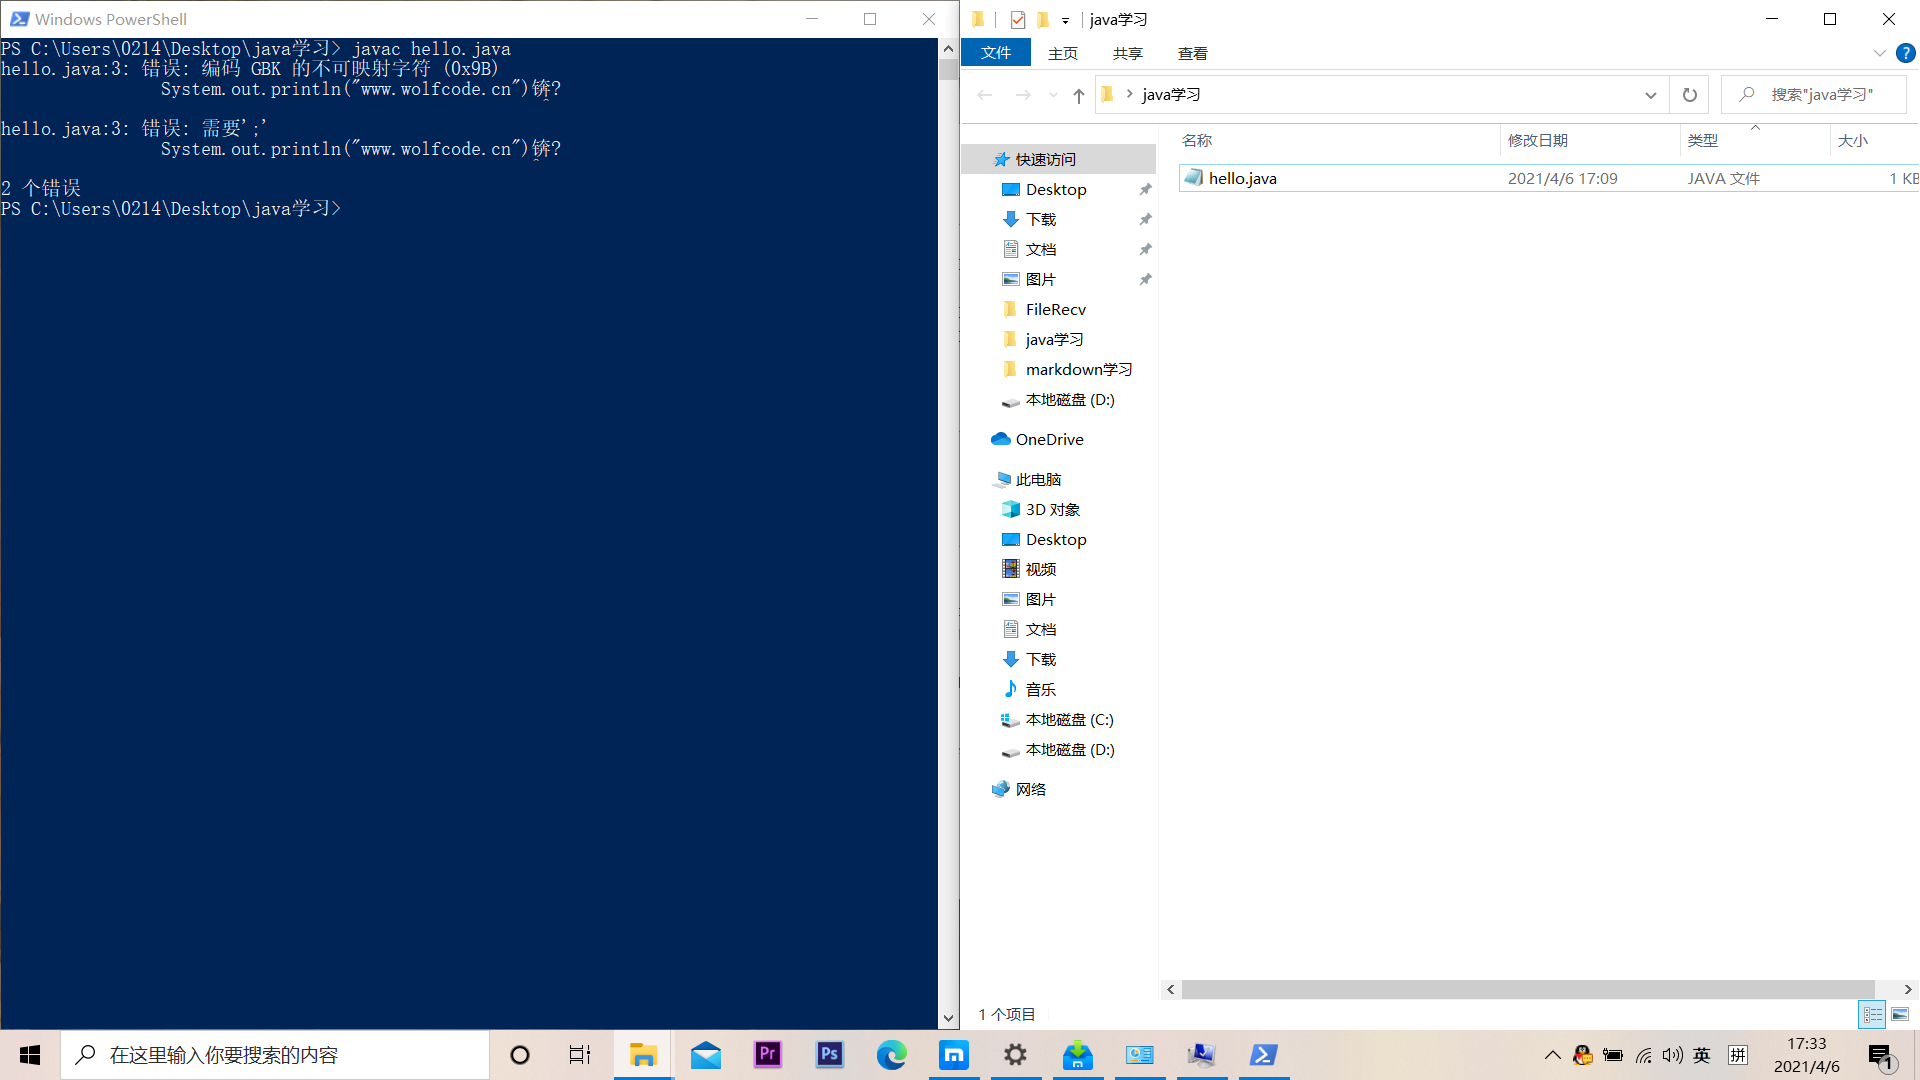
Task: Open Explorer help question-mark icon
Action: click(1906, 53)
